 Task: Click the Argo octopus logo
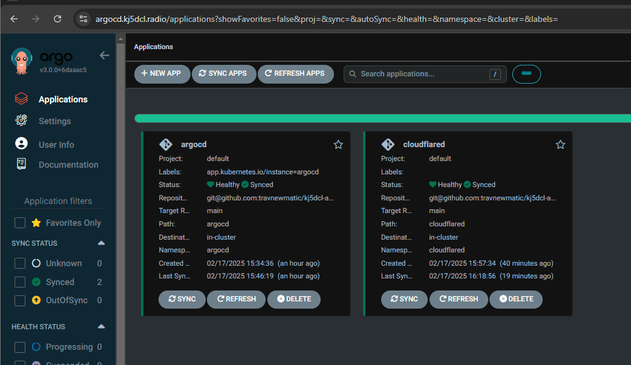pyautogui.click(x=21, y=61)
